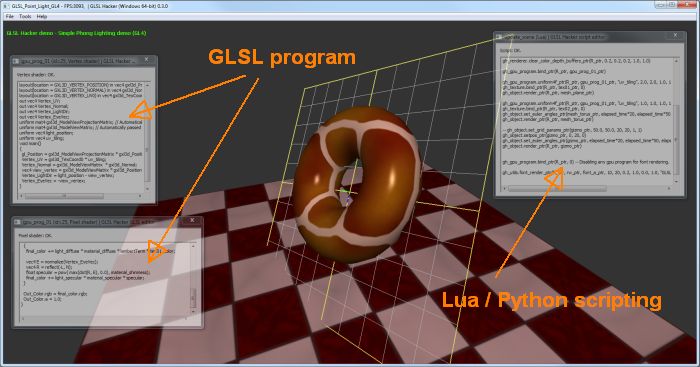The height and width of the screenshot is (367, 700).
Task: Click the 'Vertex shader: OK.' status label
Action: click(36, 75)
